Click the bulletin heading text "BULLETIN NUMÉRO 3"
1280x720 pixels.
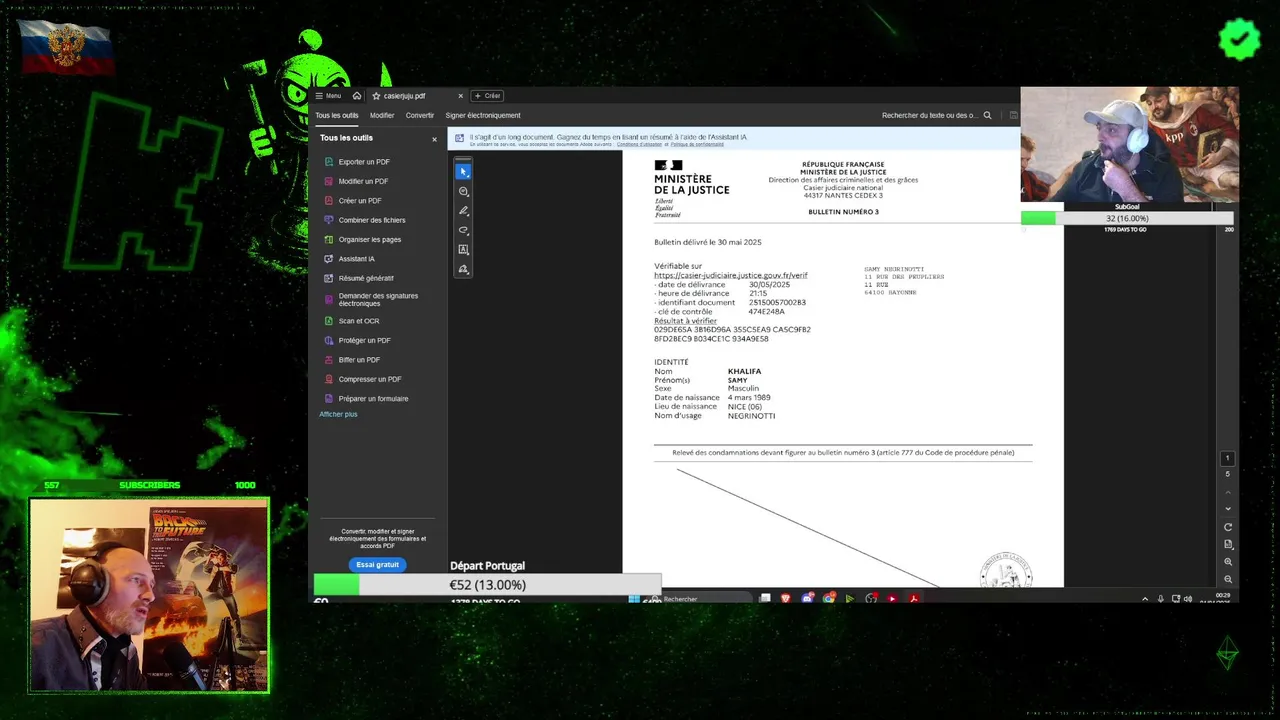843,212
